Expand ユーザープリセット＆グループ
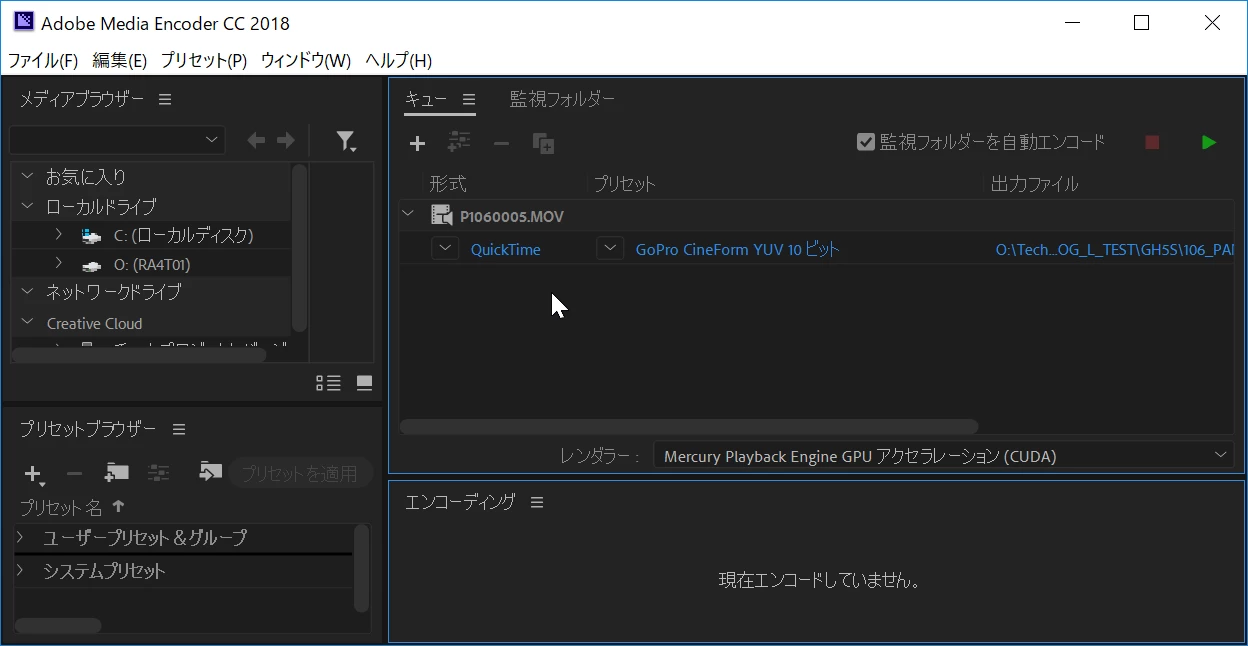 pyautogui.click(x=21, y=538)
